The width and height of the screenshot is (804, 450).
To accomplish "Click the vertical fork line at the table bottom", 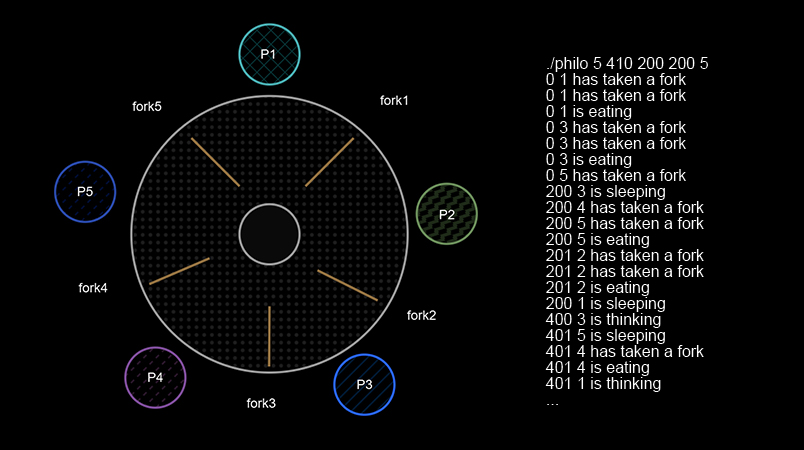I will click(269, 336).
